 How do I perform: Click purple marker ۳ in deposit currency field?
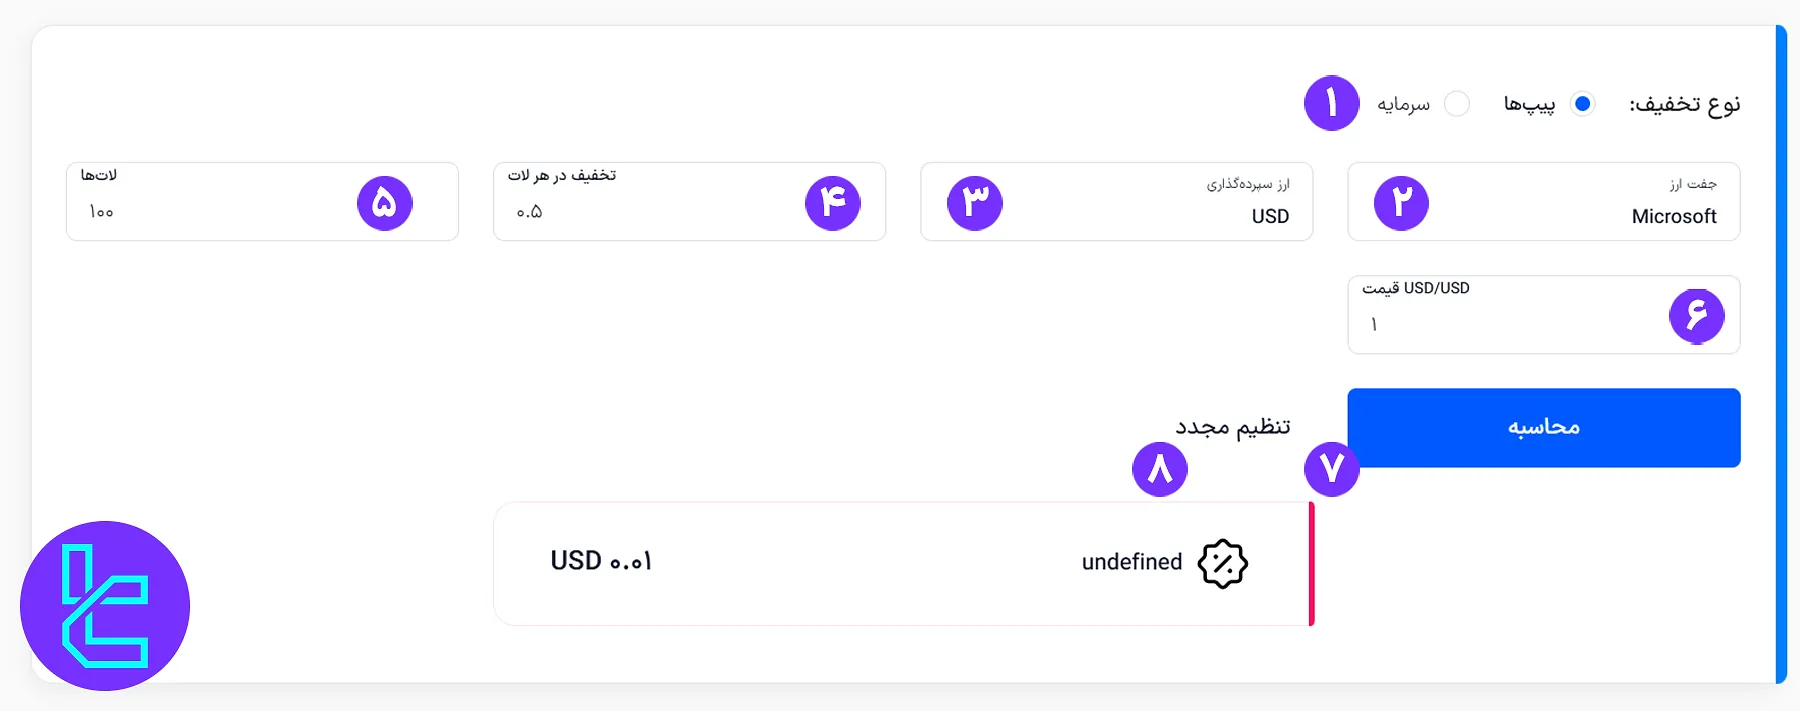(x=975, y=202)
